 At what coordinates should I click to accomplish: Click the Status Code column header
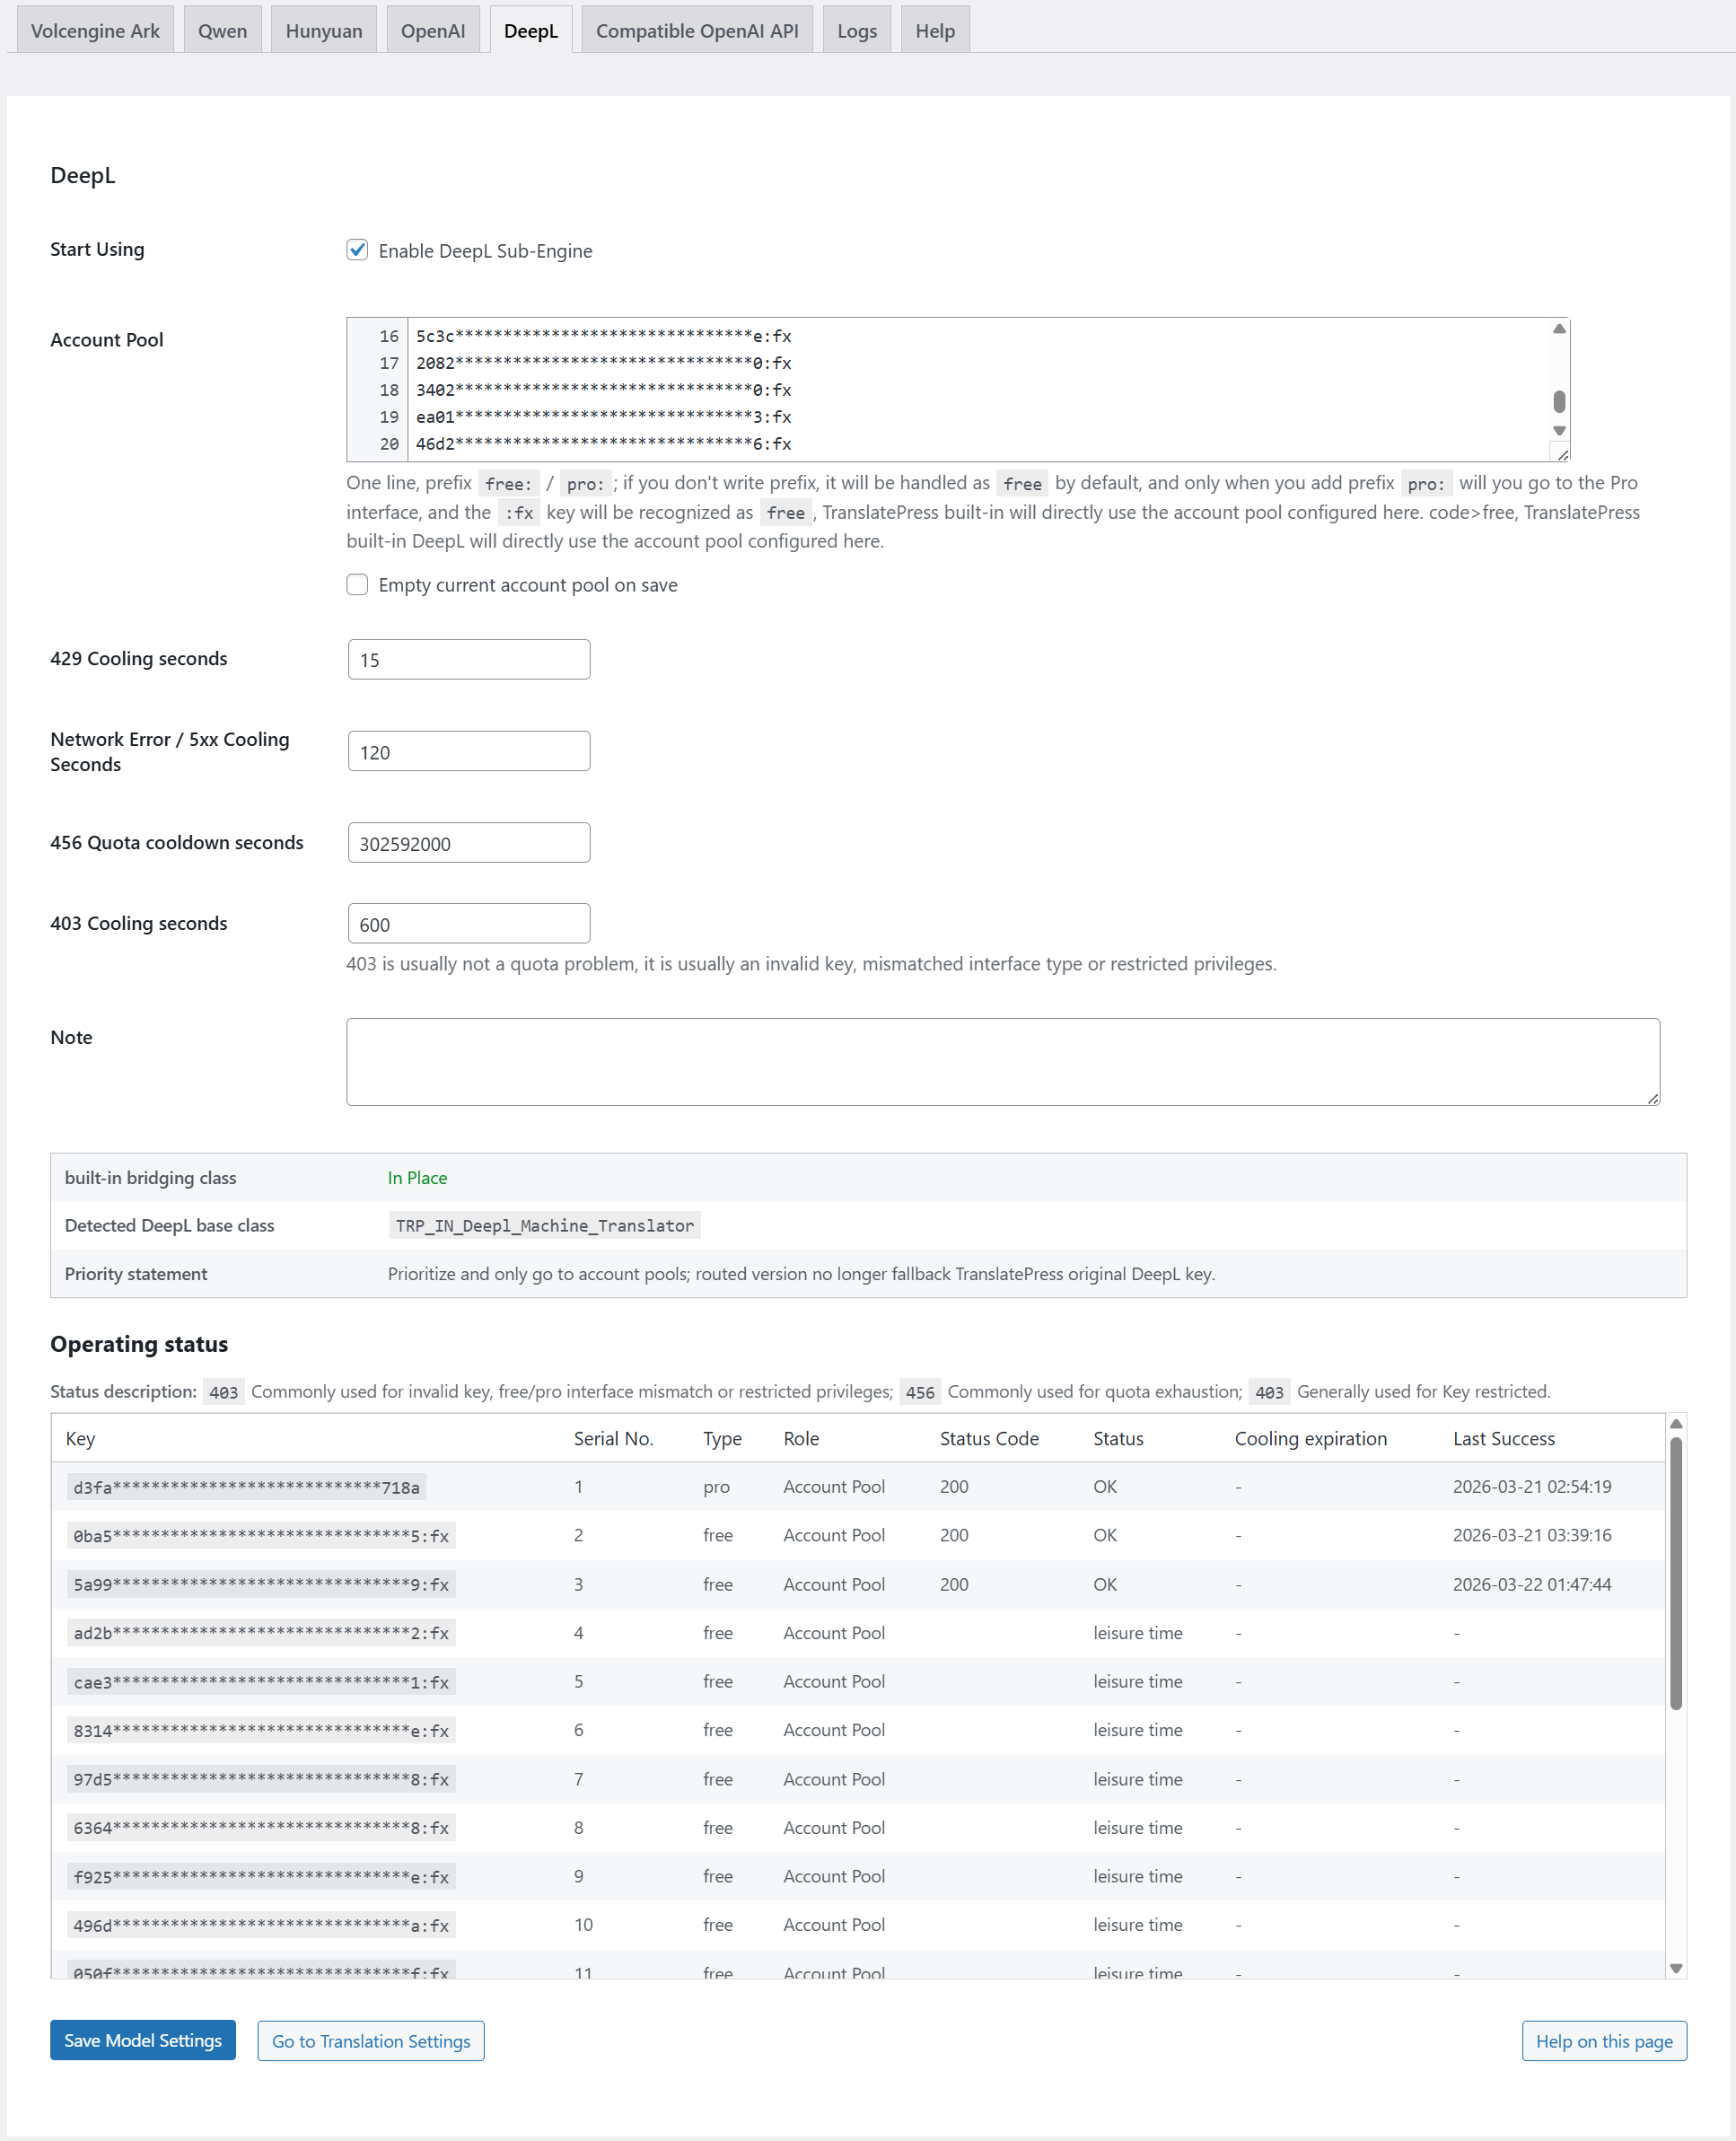point(989,1438)
